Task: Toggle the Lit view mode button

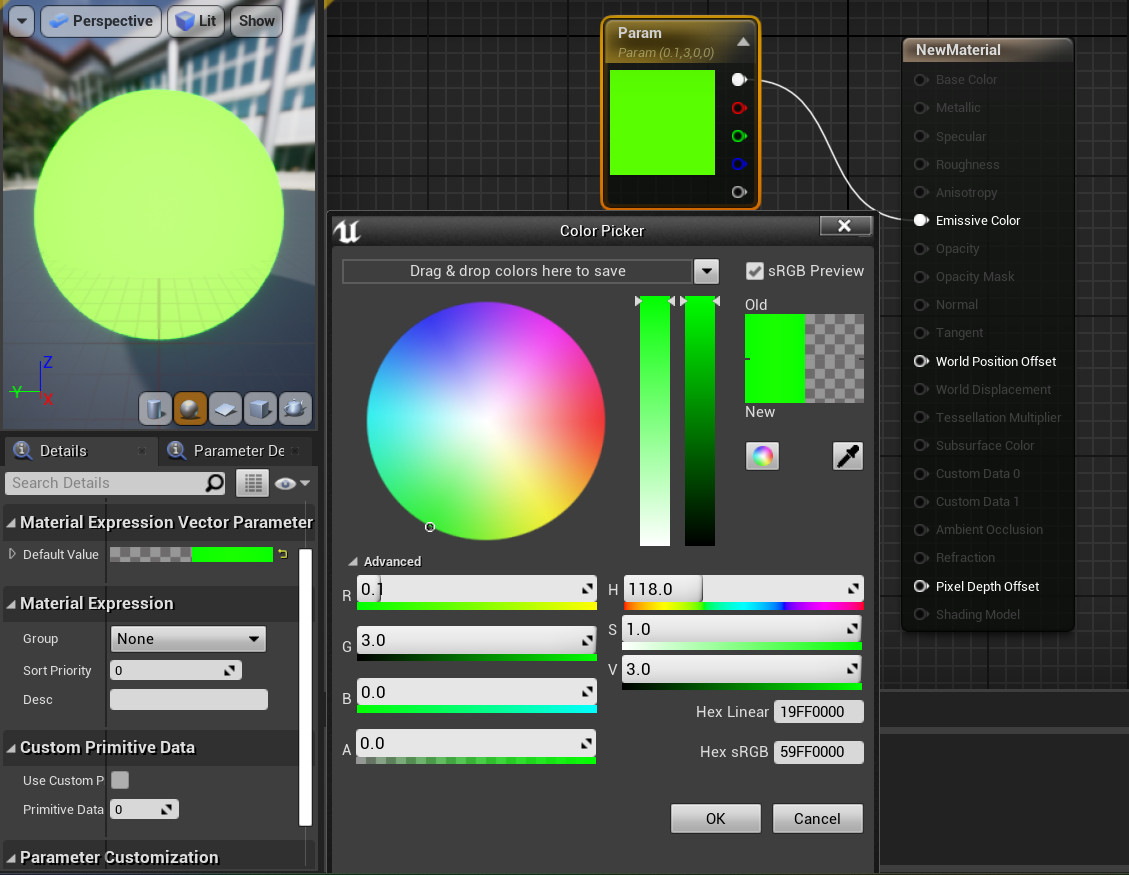Action: point(196,21)
